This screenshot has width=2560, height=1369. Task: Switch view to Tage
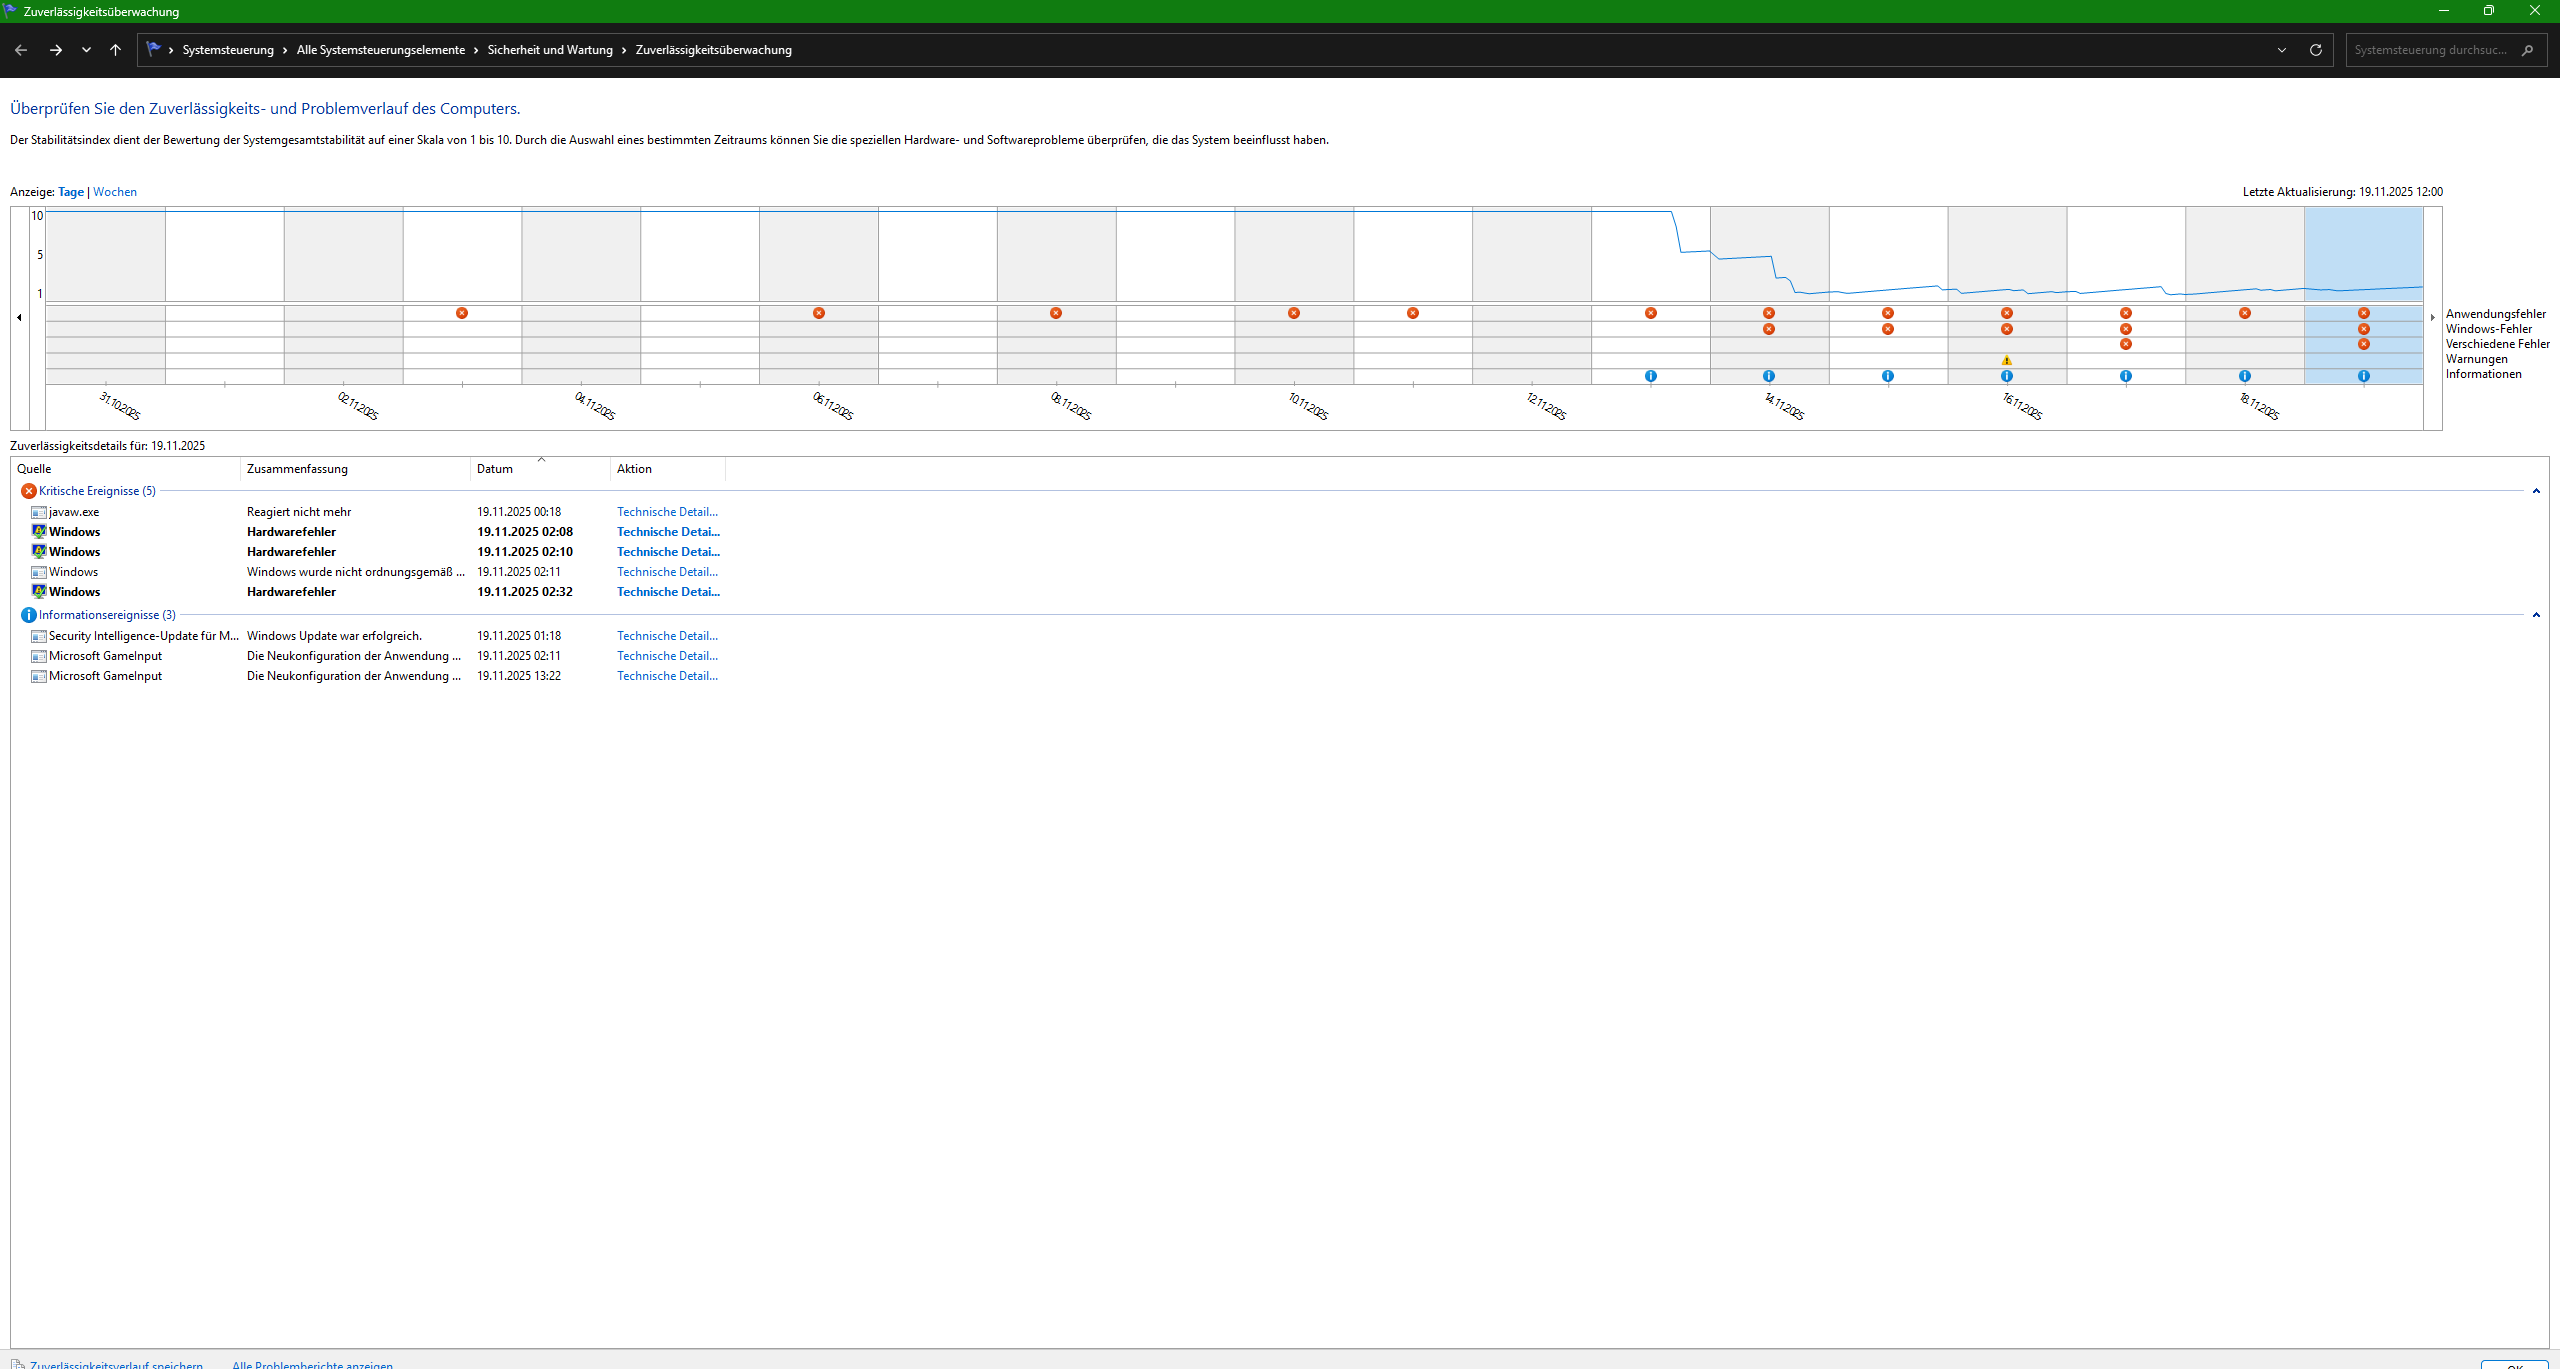tap(71, 192)
